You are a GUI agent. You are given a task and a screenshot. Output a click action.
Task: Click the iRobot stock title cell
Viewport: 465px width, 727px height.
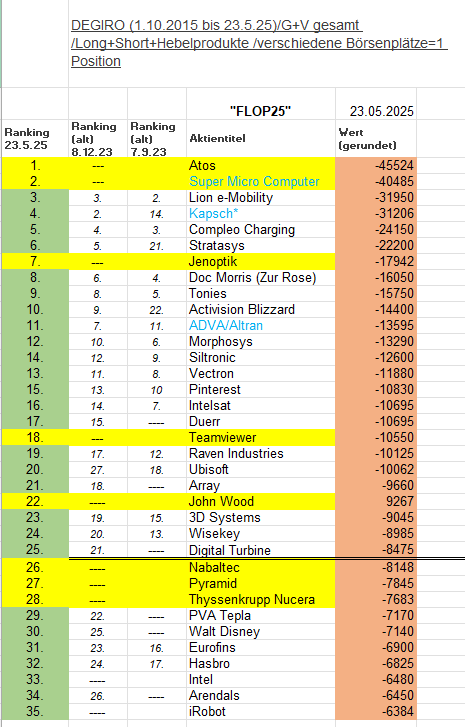[261, 712]
